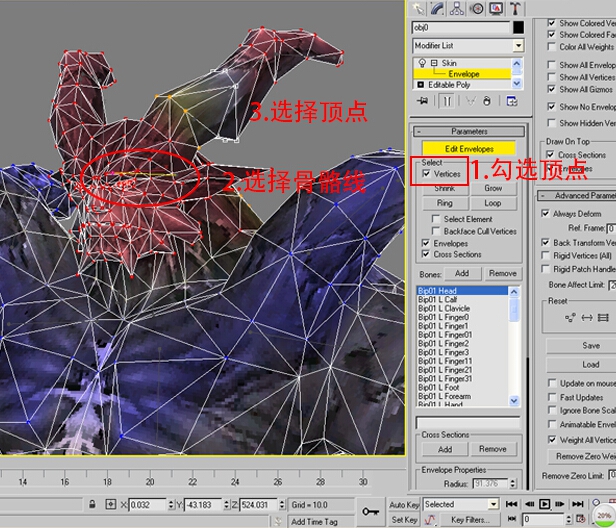Open the Modifier List dropdown
This screenshot has height=528, width=616.
(x=518, y=46)
